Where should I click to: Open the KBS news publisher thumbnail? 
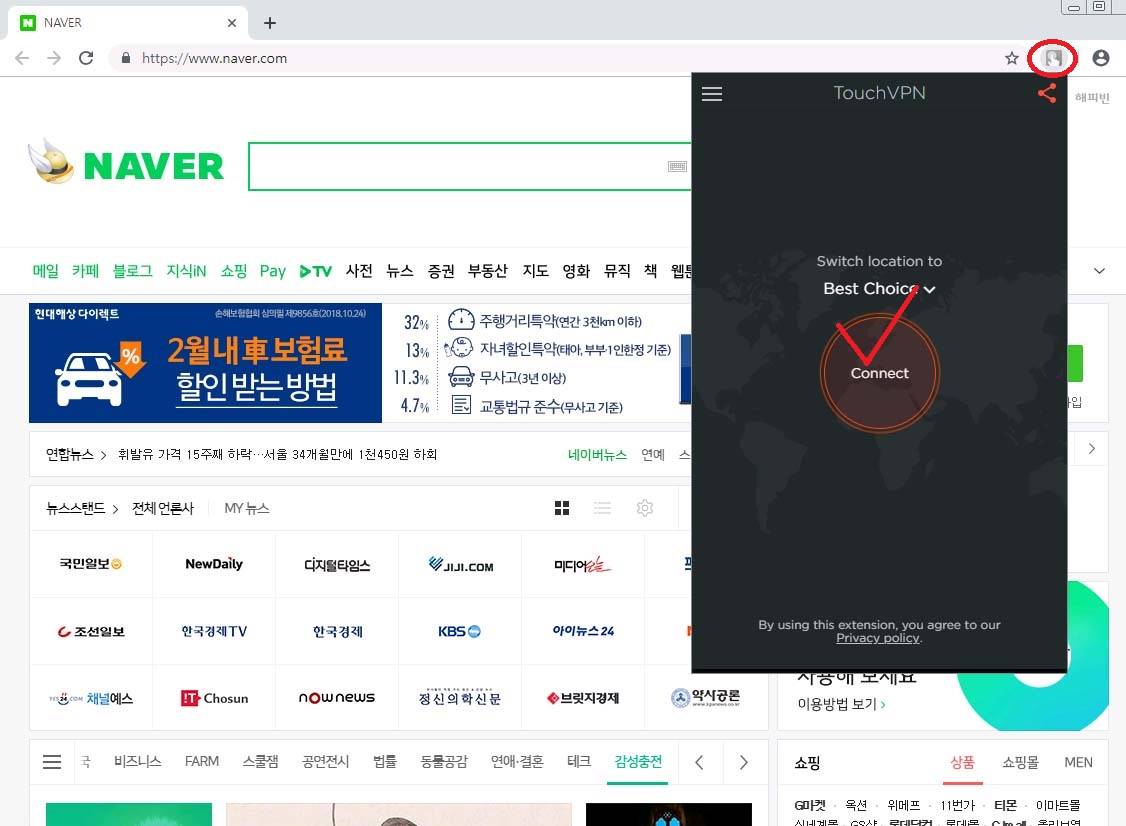point(459,632)
